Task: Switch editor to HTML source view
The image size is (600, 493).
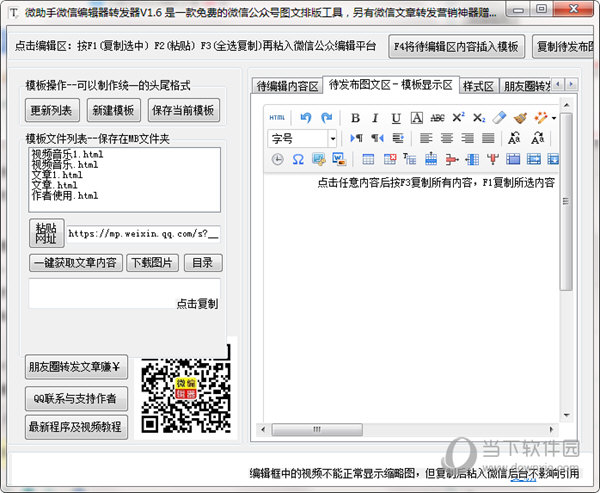Action: point(277,118)
